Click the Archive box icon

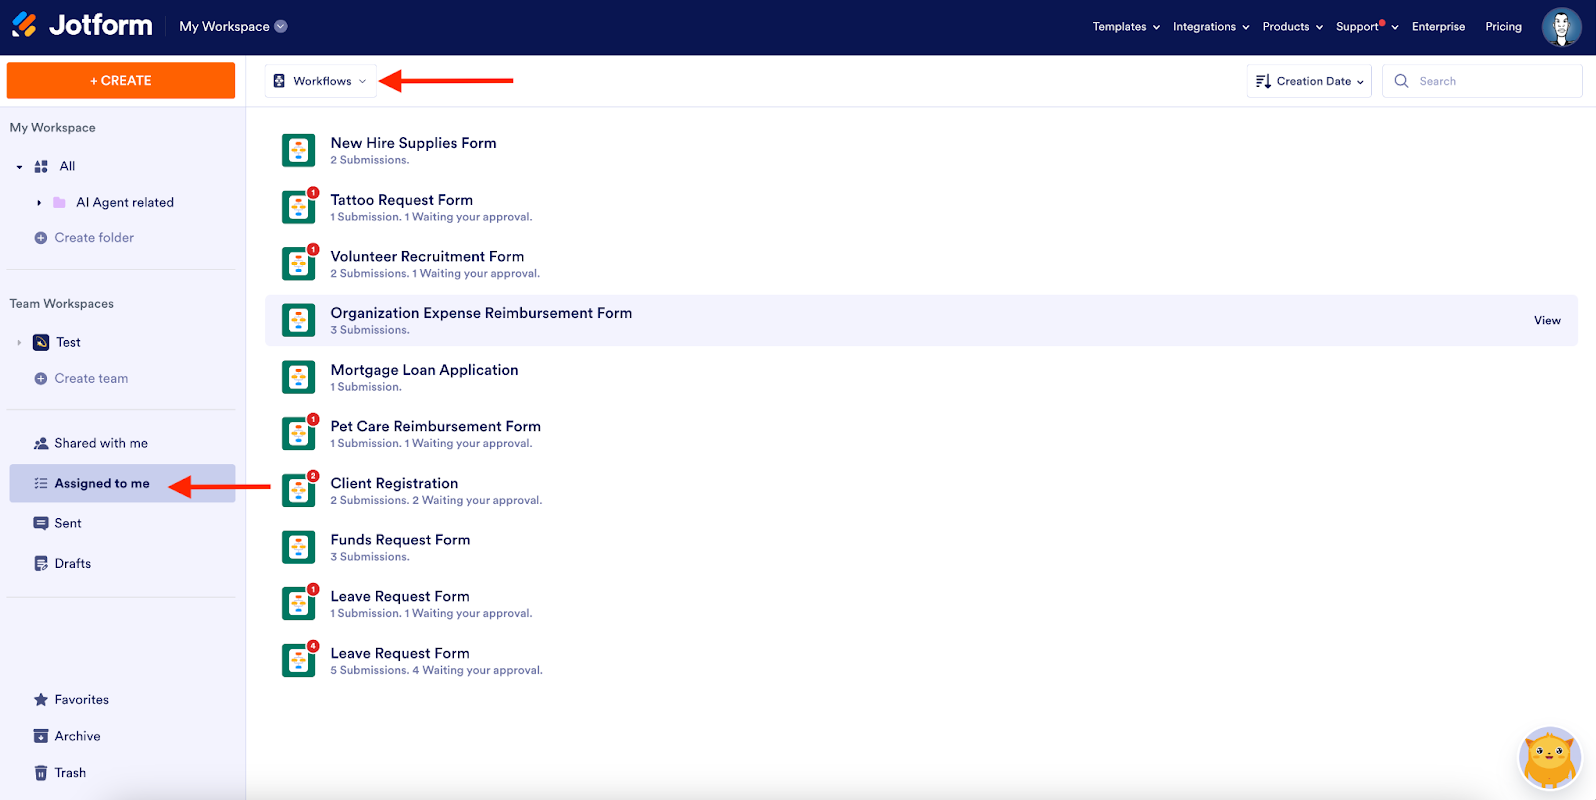(x=41, y=736)
